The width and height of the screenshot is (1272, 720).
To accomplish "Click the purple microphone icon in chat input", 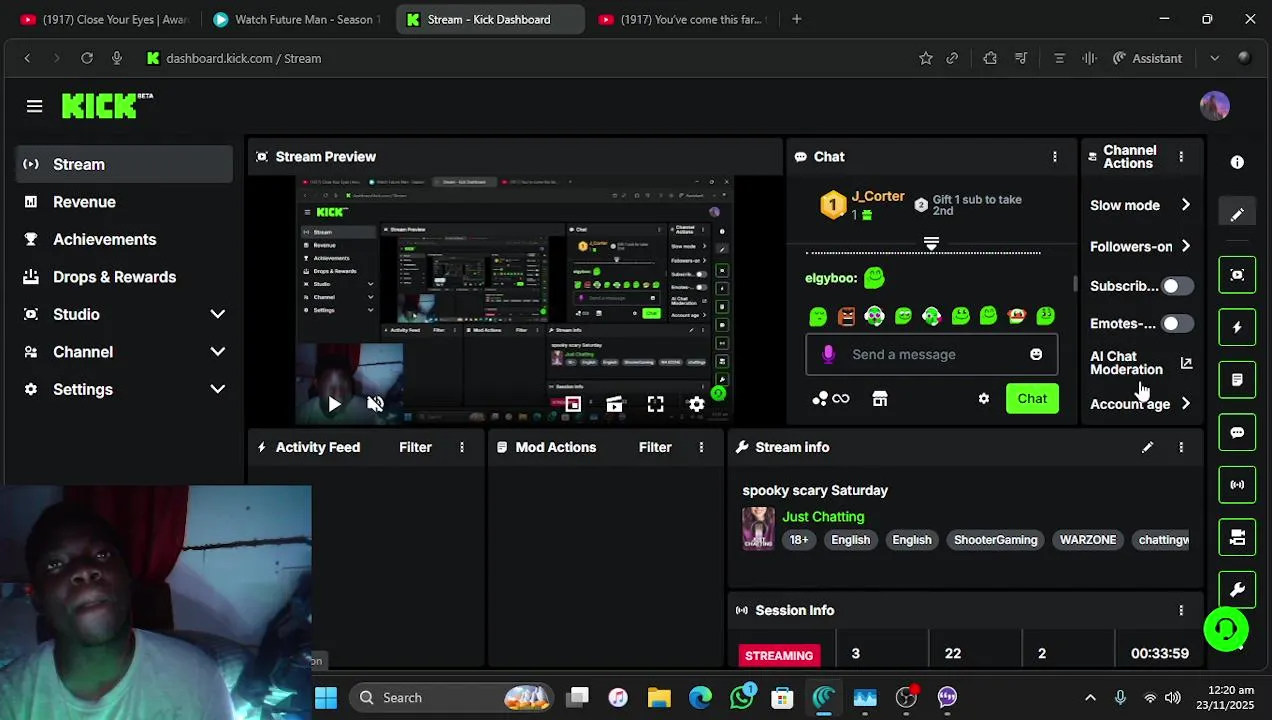I will [828, 354].
